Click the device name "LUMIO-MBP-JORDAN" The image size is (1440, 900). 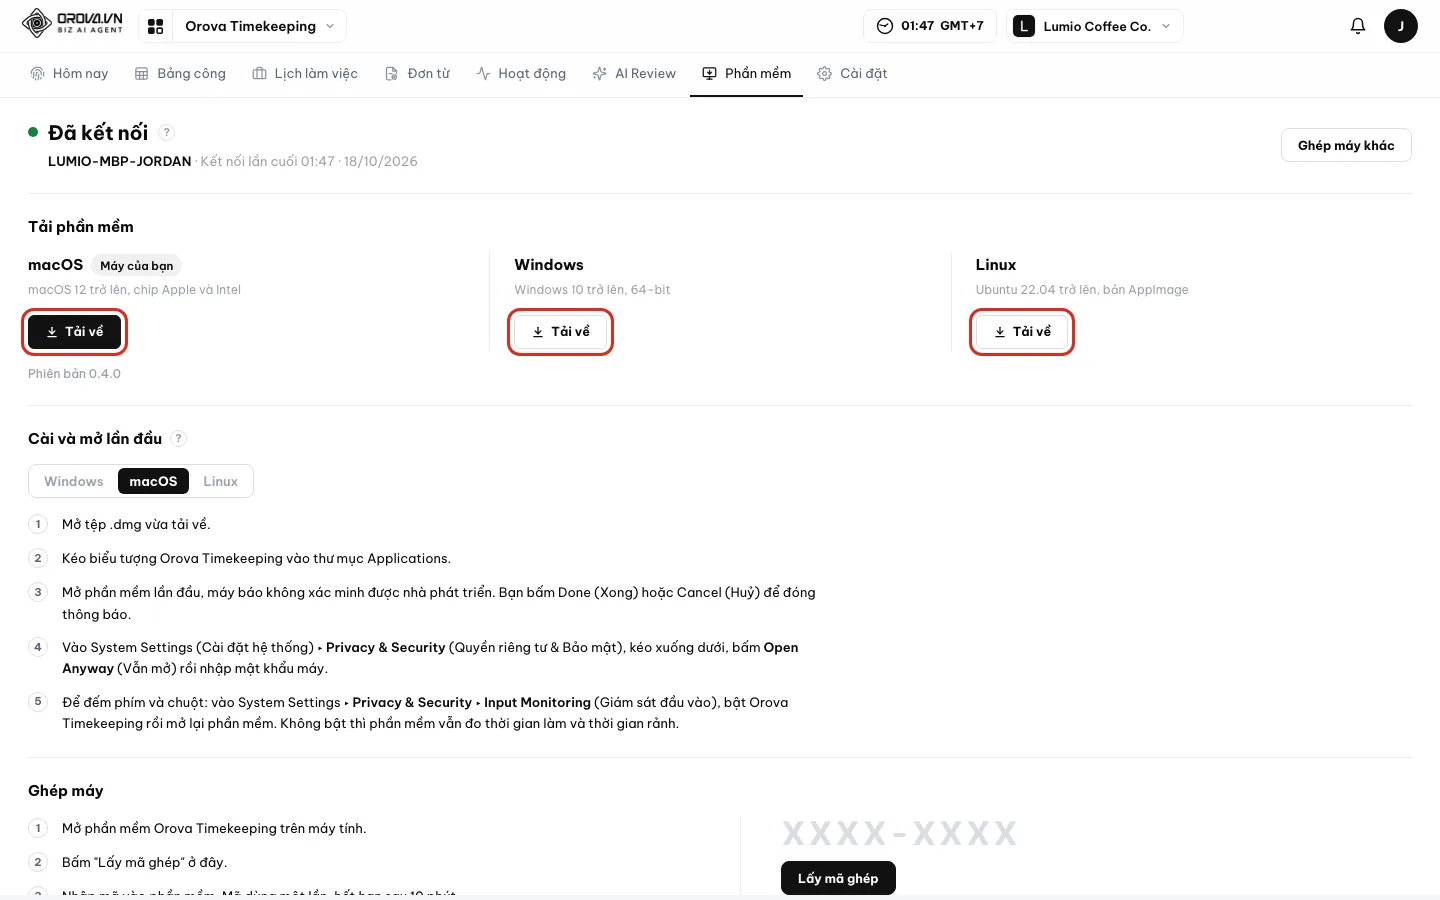pos(119,161)
